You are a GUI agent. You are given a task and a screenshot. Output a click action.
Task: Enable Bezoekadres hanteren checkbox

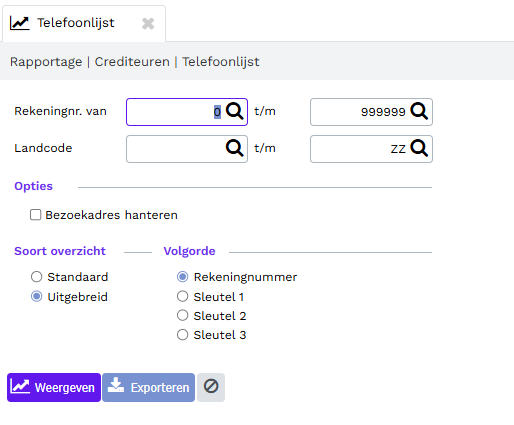(36, 215)
